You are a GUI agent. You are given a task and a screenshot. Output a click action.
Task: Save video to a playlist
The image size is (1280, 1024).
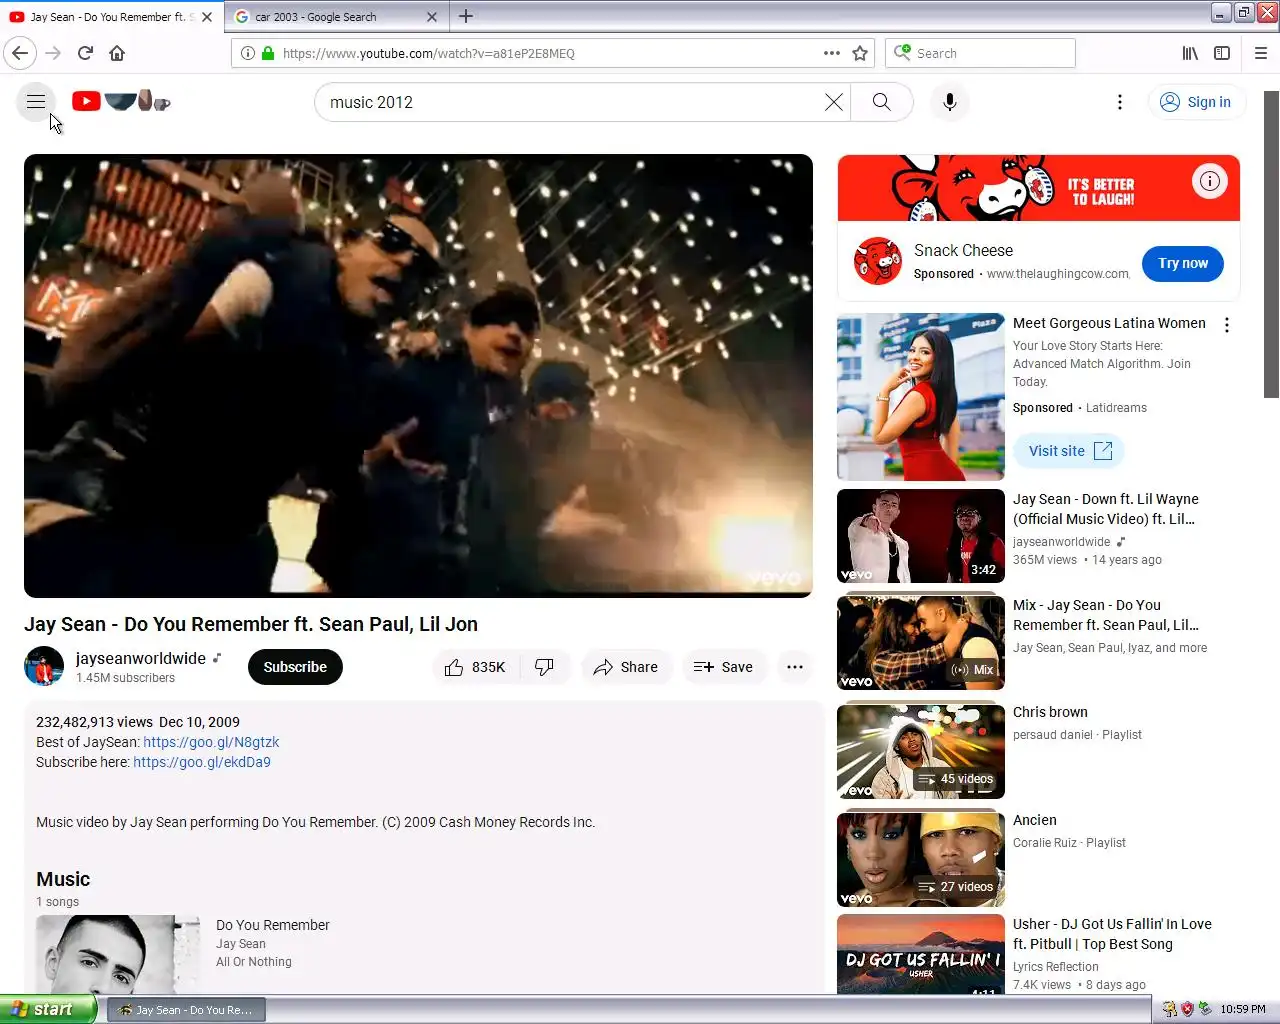[x=723, y=667]
